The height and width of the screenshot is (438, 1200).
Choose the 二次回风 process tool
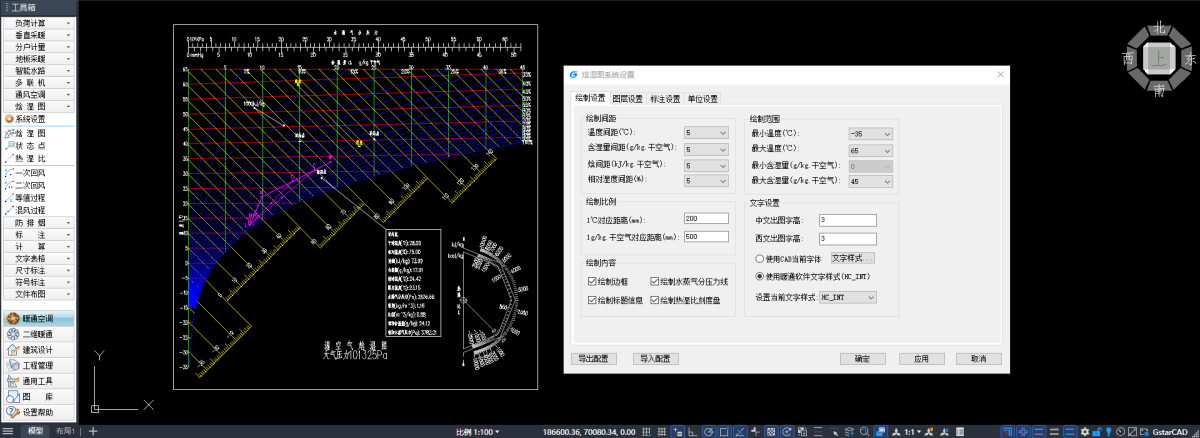pos(38,185)
